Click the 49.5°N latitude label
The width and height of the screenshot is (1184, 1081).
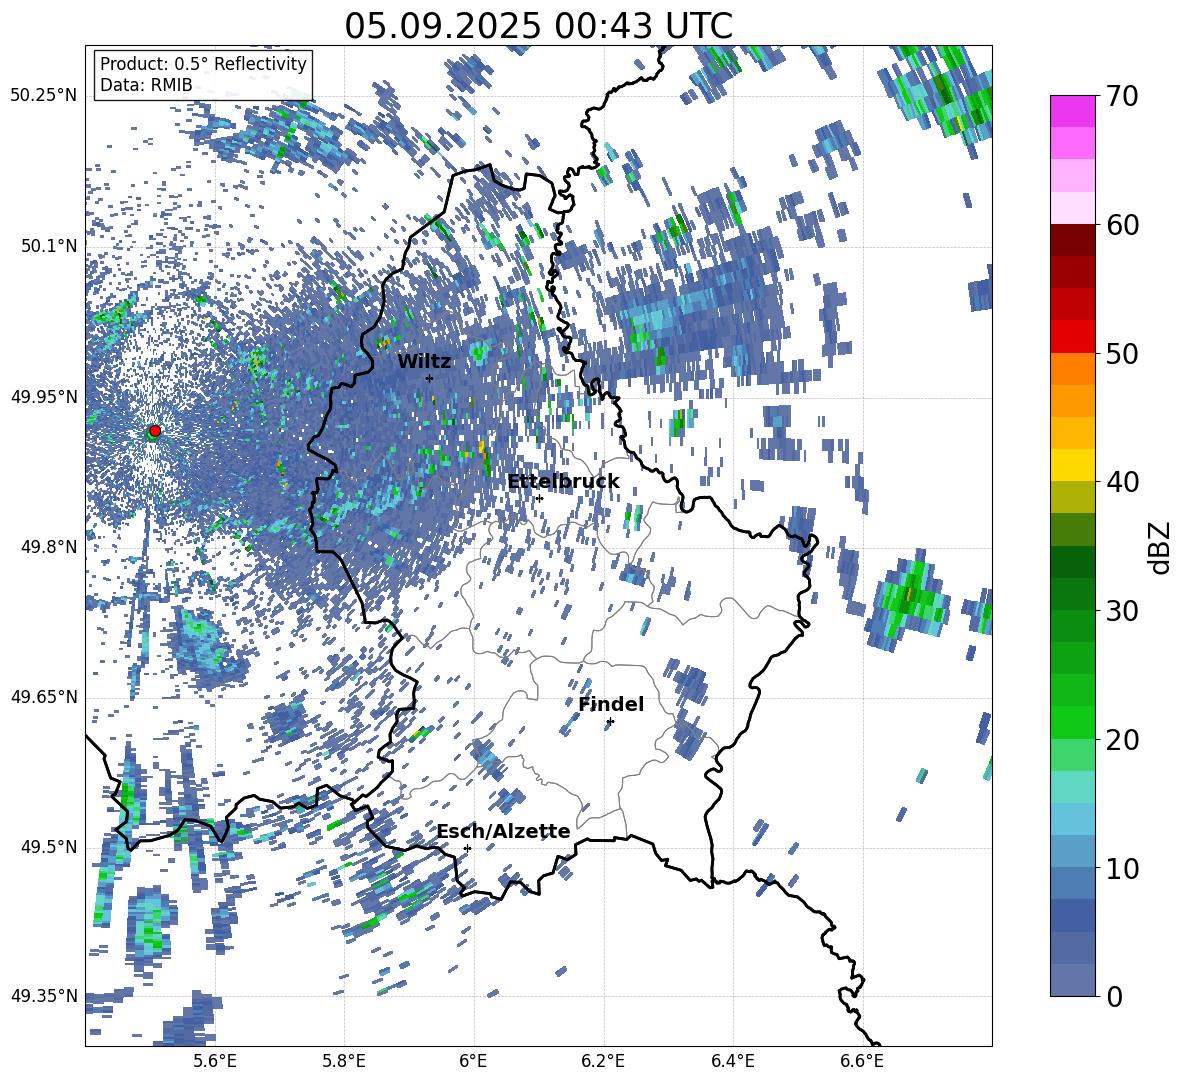48,846
